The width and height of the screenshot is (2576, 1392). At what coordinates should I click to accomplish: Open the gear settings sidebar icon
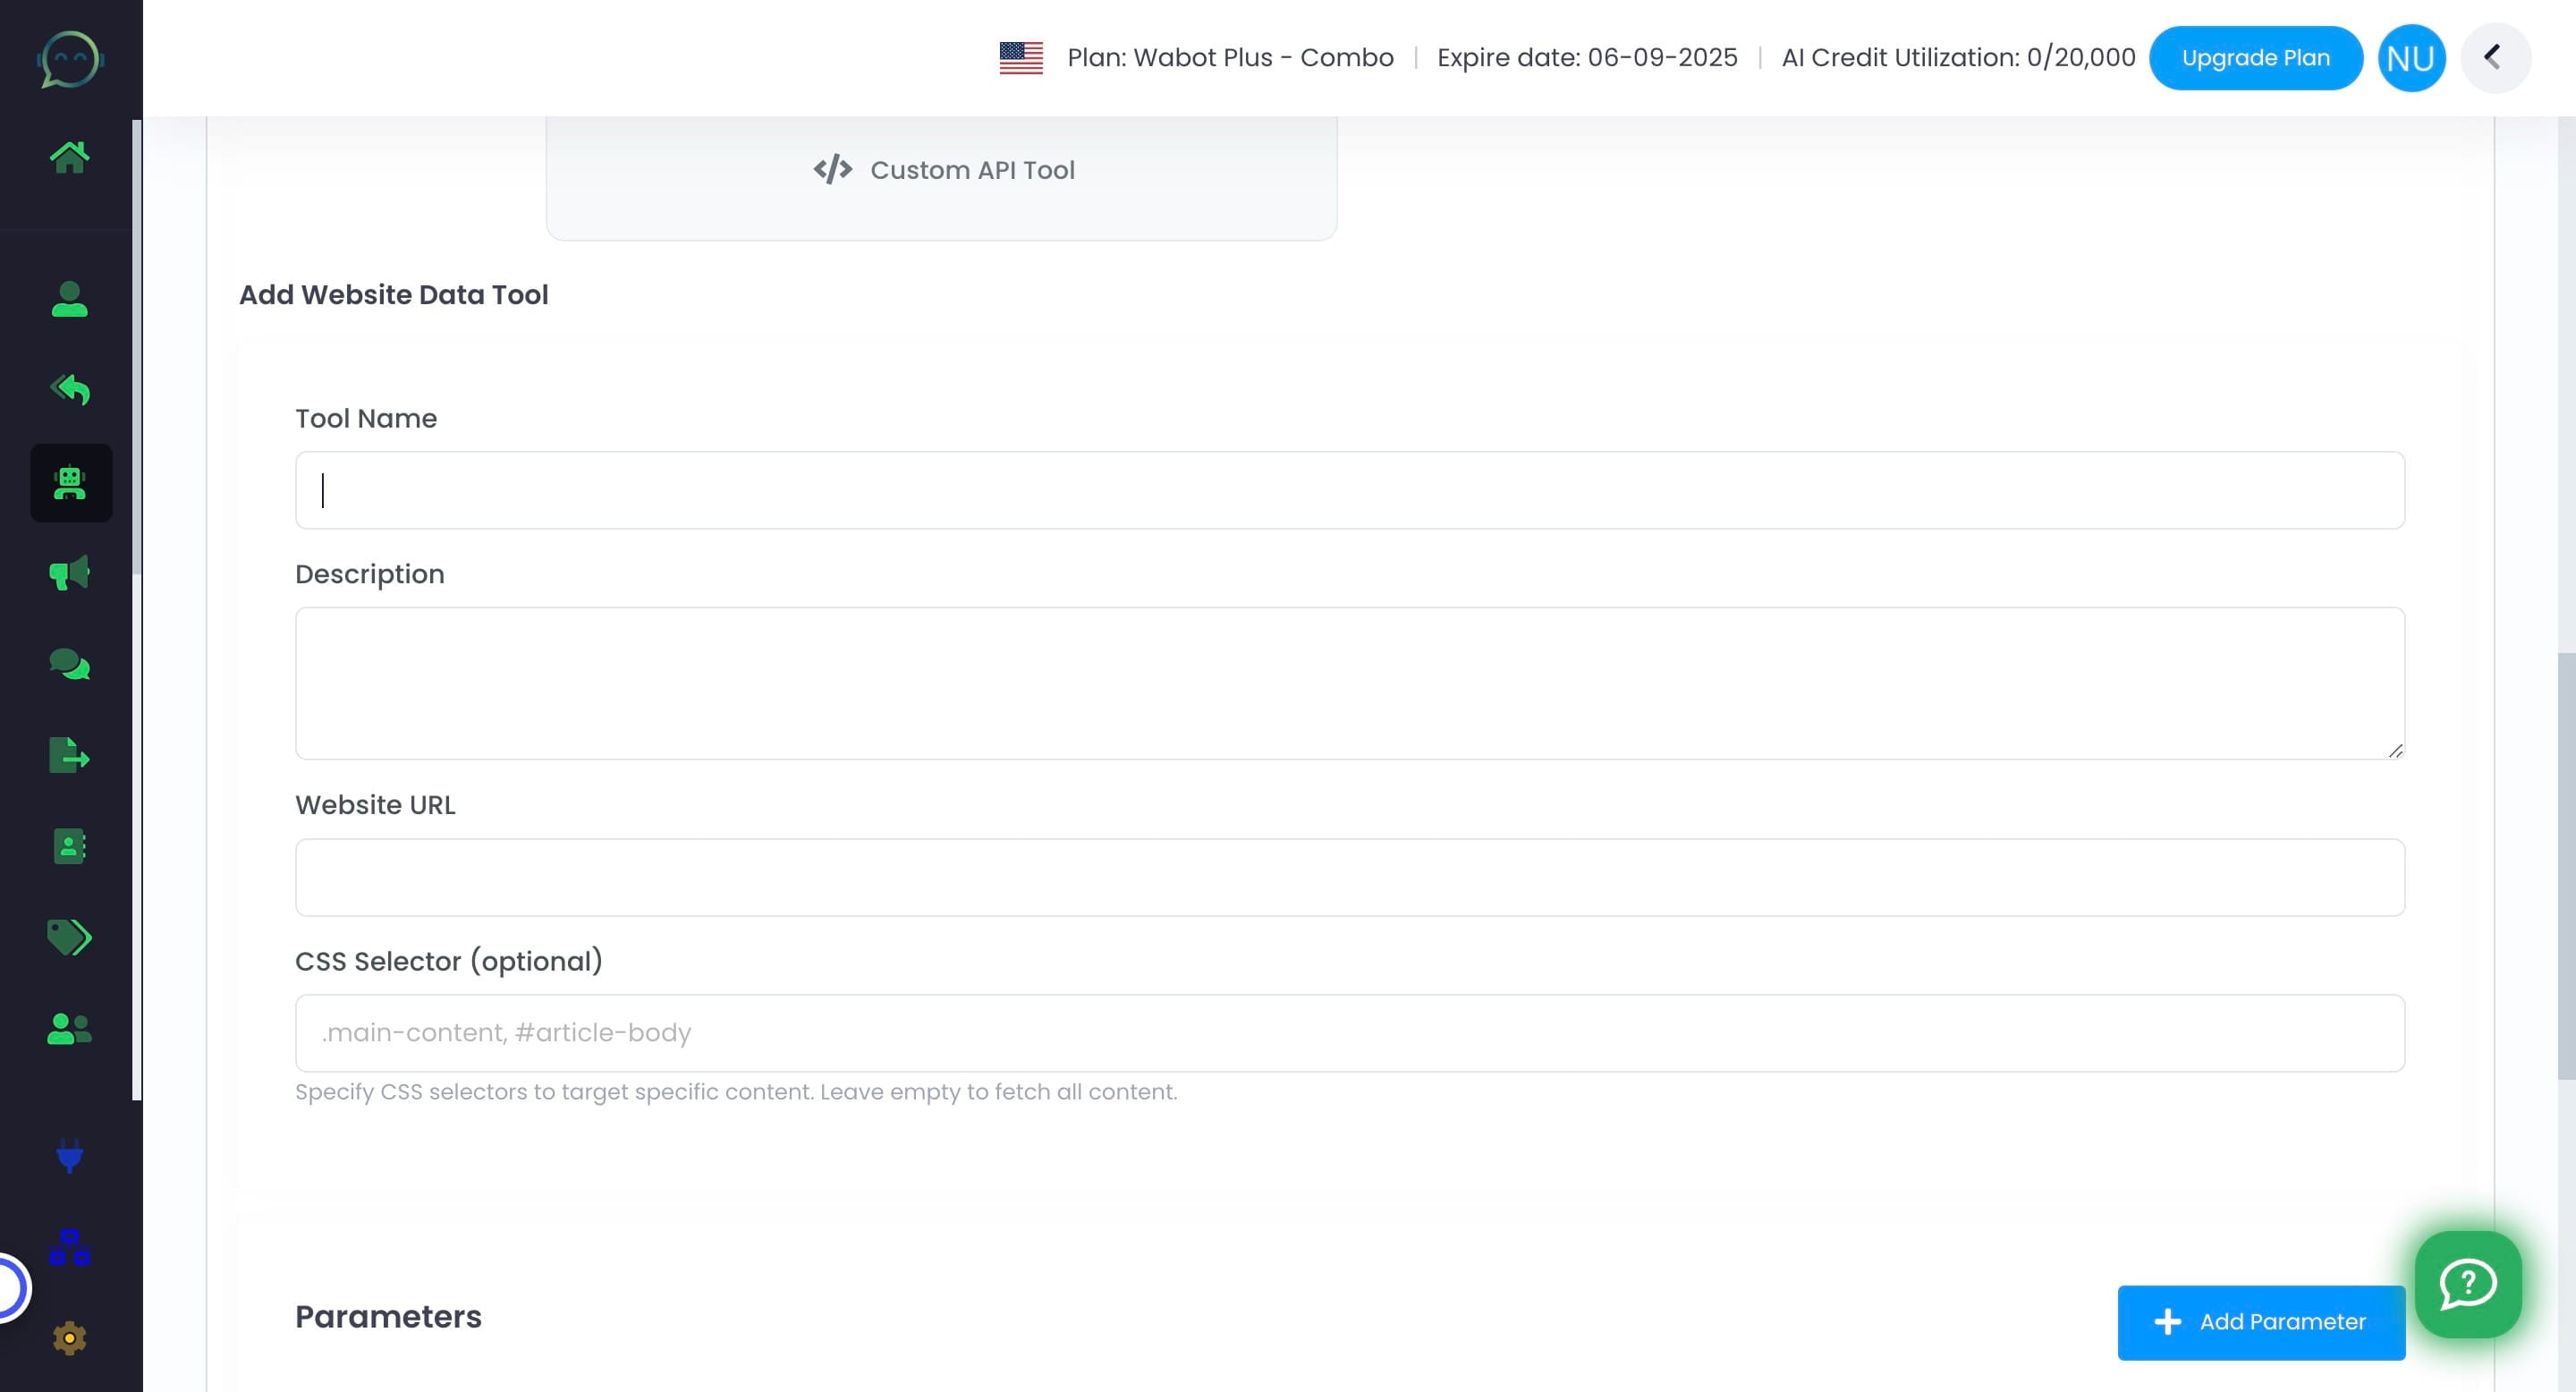pos(69,1338)
